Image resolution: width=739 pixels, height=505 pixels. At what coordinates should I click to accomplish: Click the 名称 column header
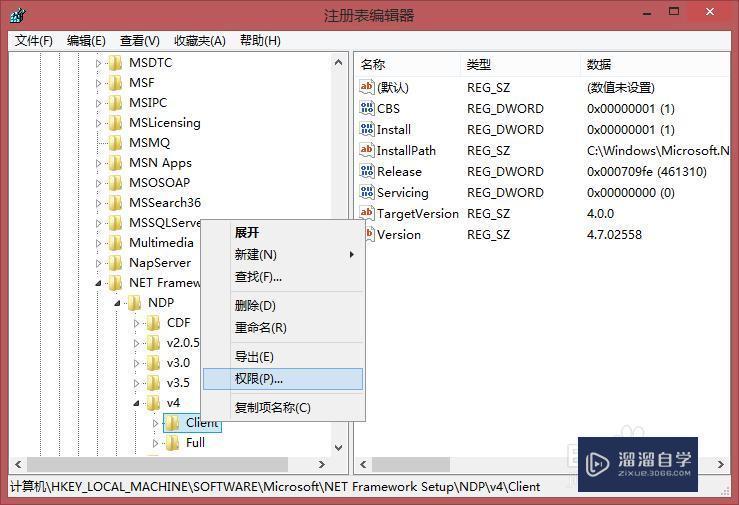408,65
